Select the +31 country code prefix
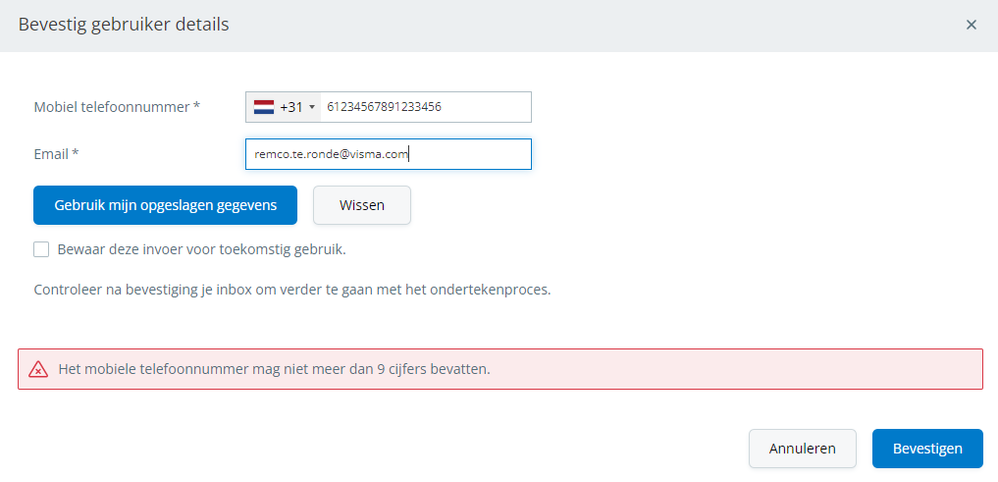The height and width of the screenshot is (482, 998). point(291,107)
